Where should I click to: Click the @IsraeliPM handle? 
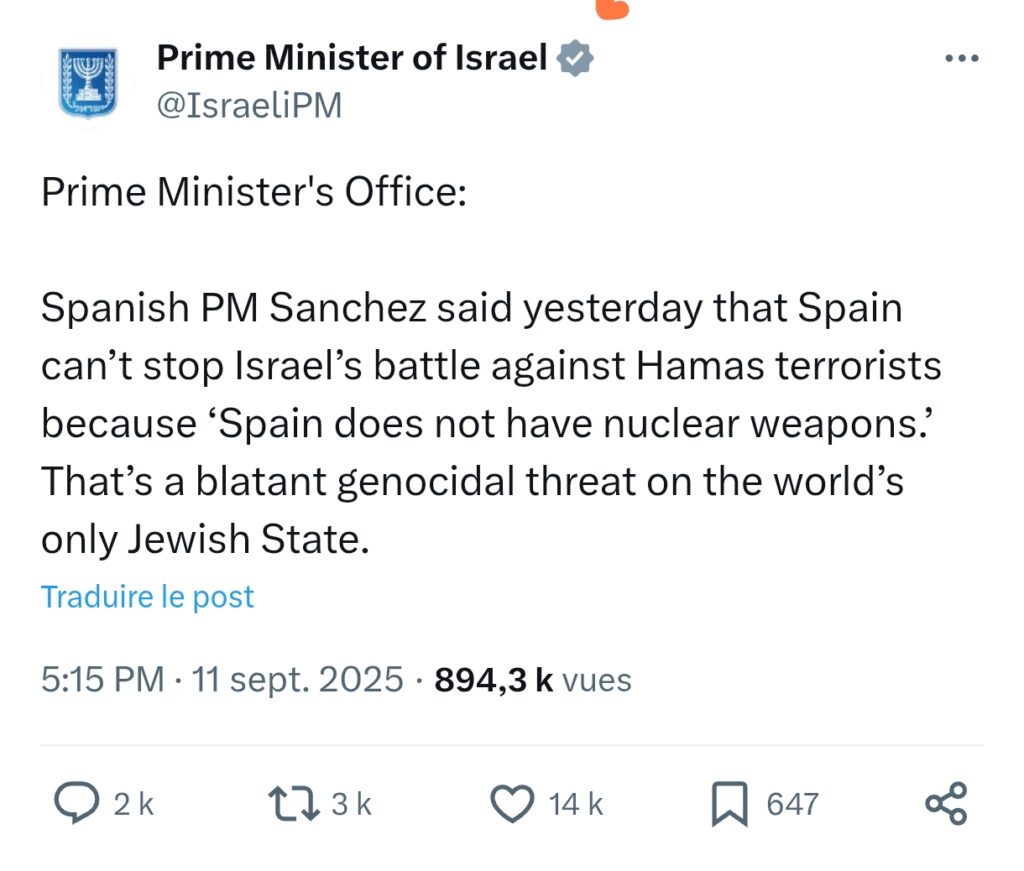coord(249,105)
